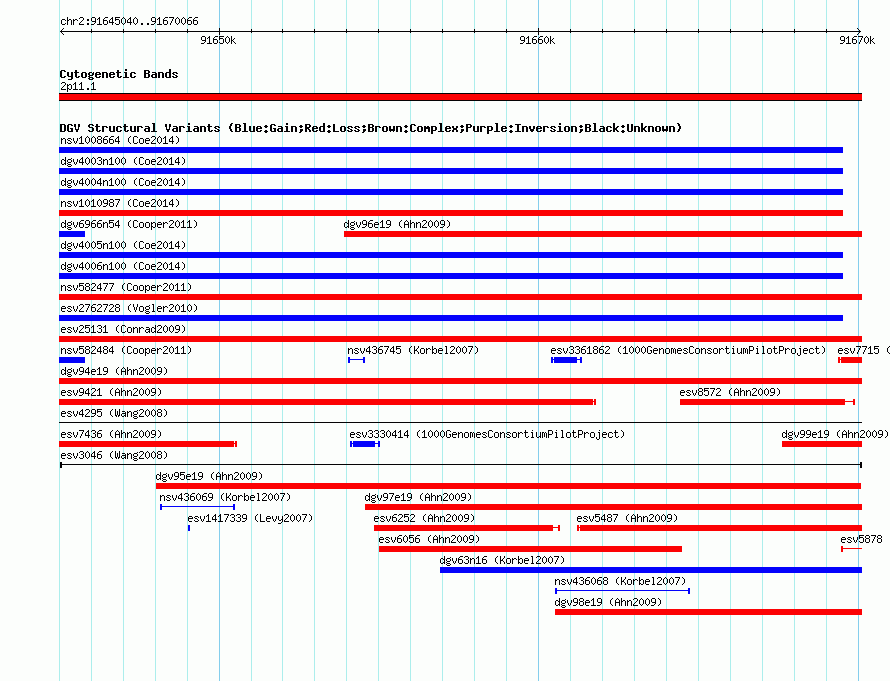Viewport: 890px width, 681px height.
Task: Select the esv2762728 (Vogler2010) label
Action: pyautogui.click(x=129, y=308)
